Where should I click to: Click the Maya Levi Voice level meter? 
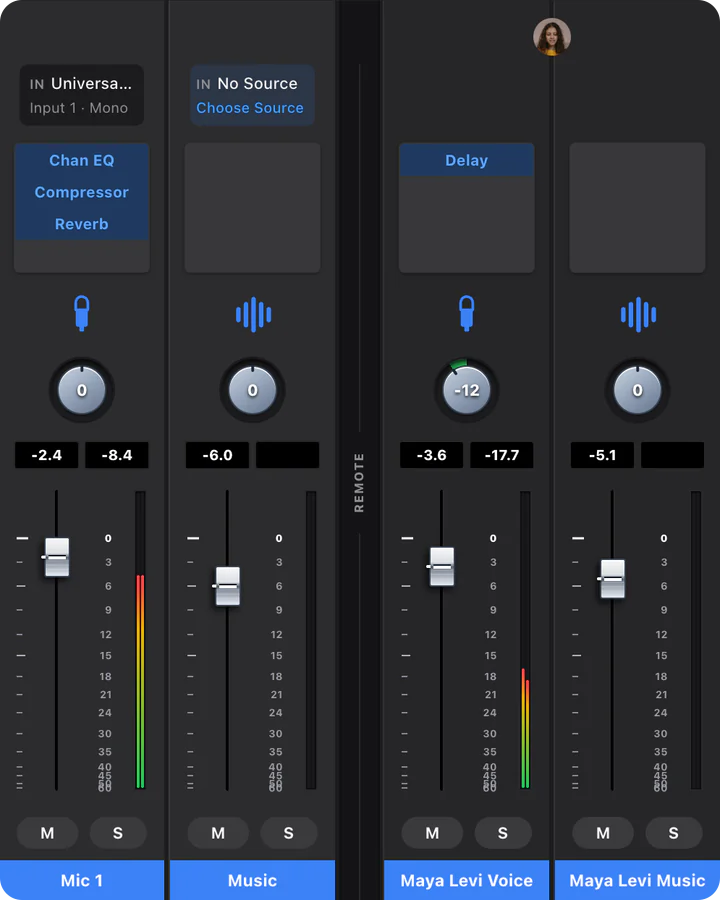tap(525, 640)
